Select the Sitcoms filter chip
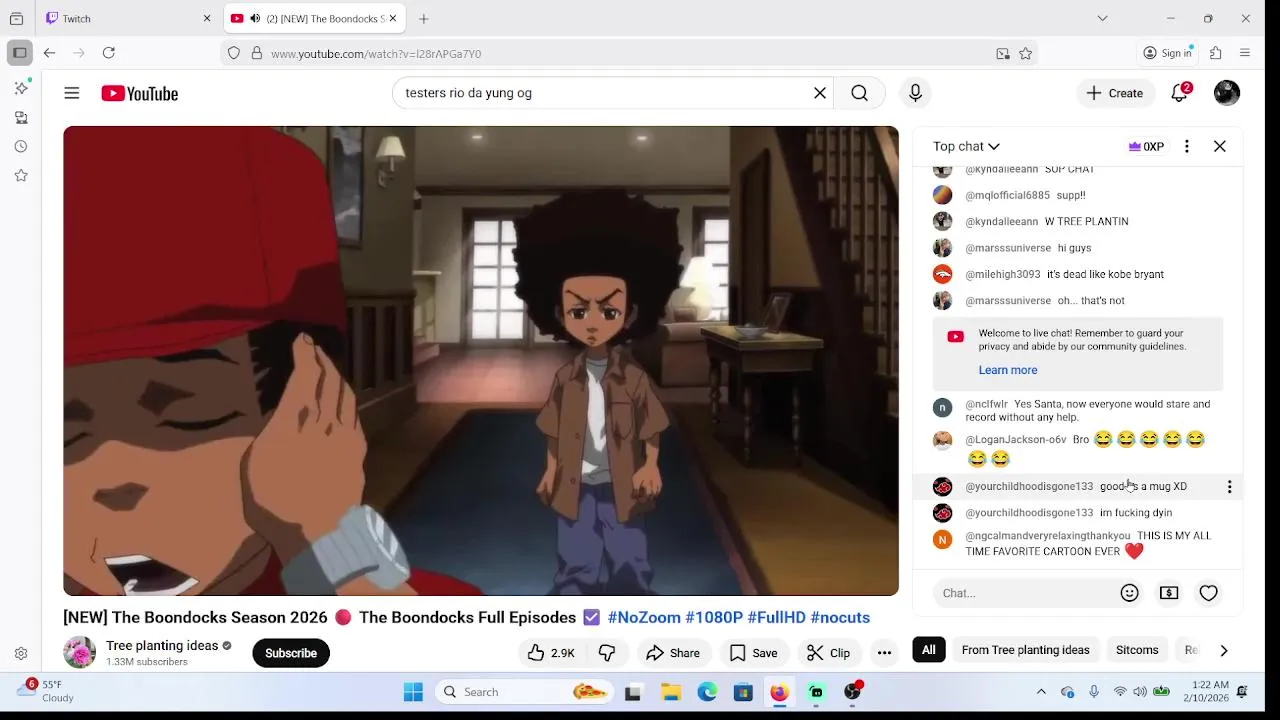Image resolution: width=1280 pixels, height=720 pixels. tap(1137, 650)
